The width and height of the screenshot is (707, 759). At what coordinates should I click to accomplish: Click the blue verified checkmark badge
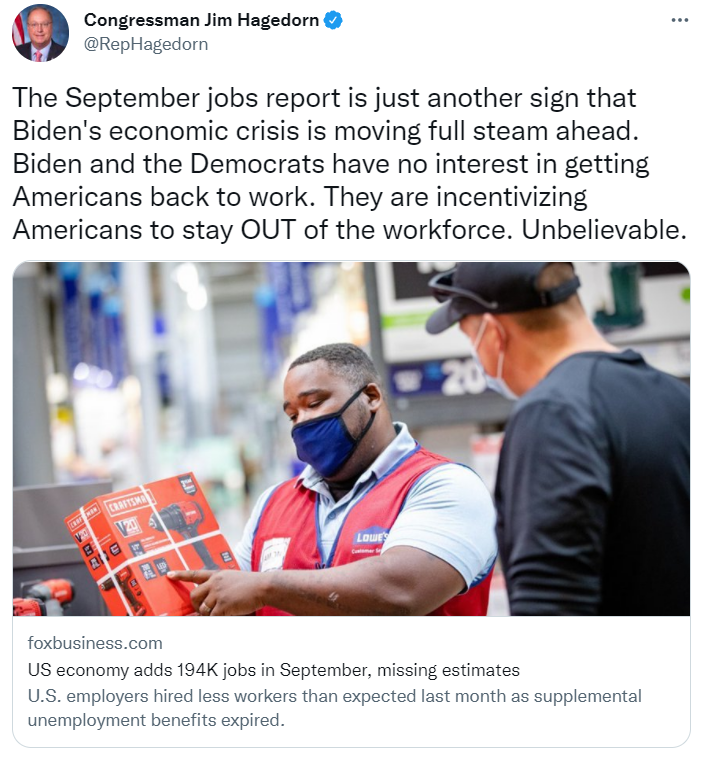(333, 20)
